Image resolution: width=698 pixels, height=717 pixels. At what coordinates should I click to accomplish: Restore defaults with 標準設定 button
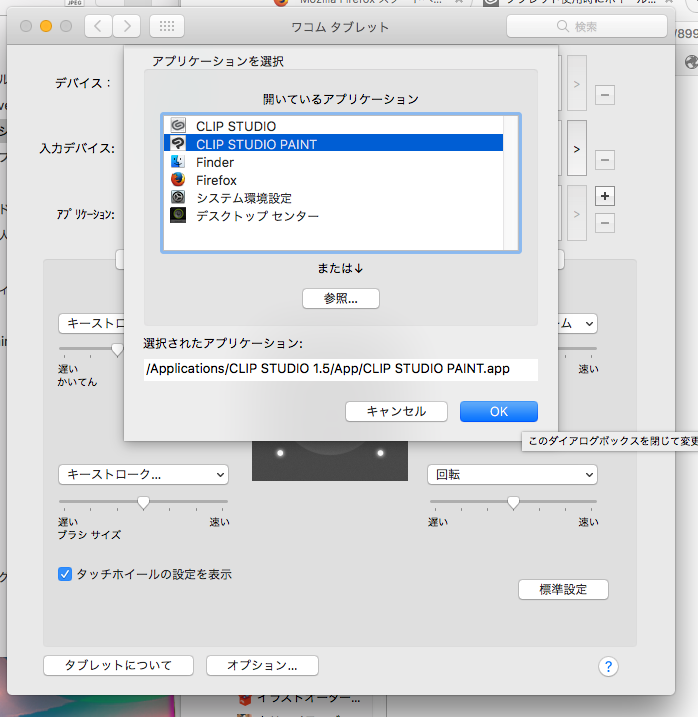click(563, 590)
